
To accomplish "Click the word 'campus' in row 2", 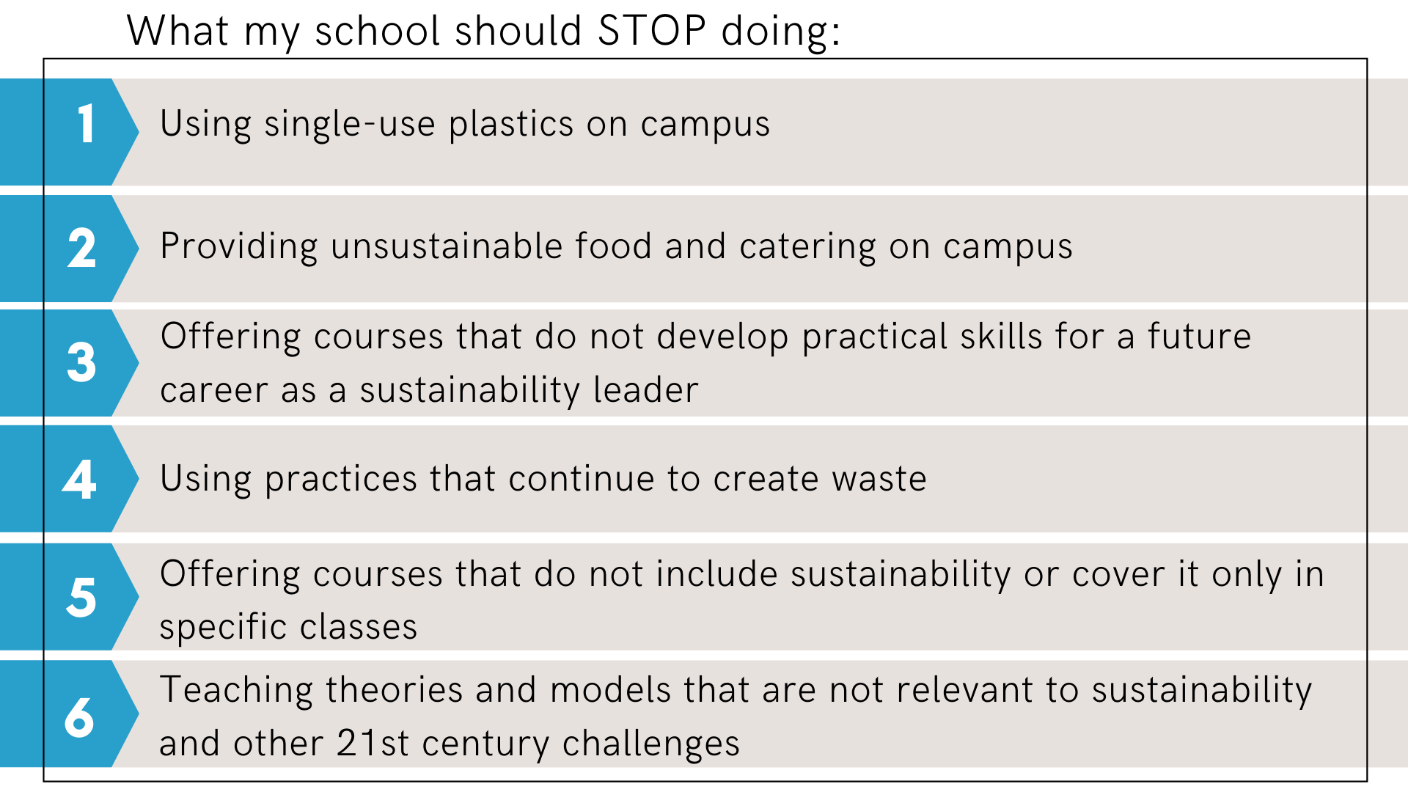I will 1007,247.
